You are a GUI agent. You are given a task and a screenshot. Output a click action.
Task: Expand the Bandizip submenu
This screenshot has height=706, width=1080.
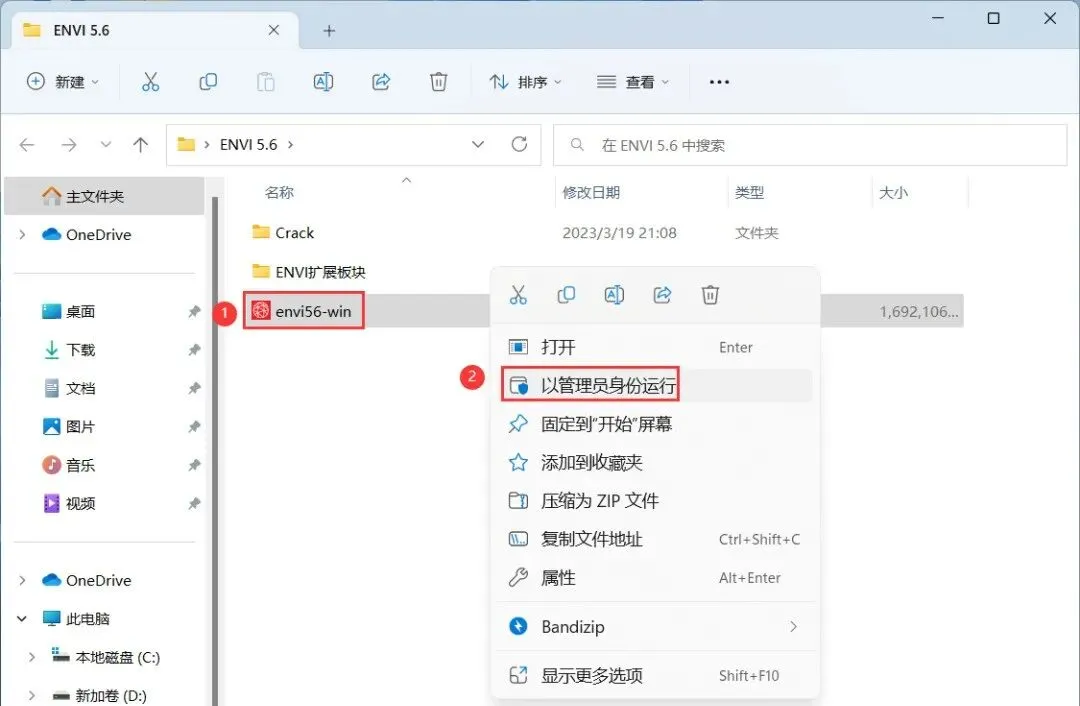793,626
